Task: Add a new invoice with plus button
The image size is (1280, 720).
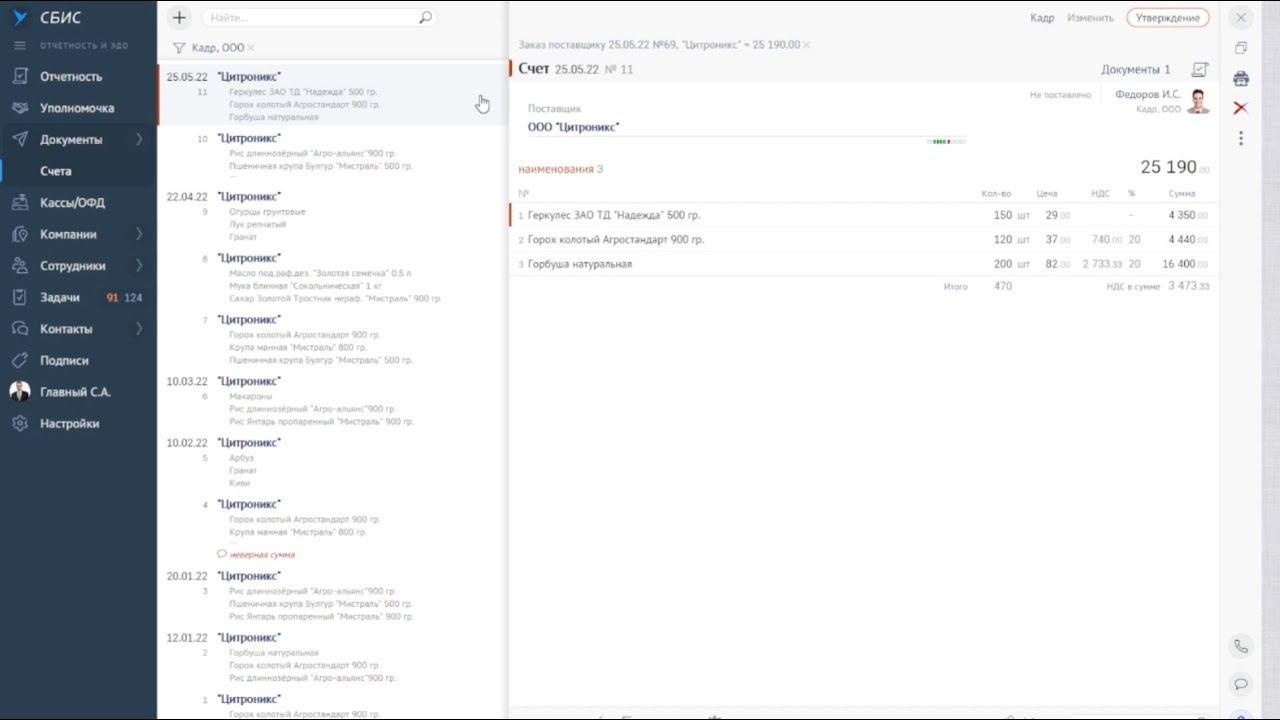Action: [x=179, y=17]
